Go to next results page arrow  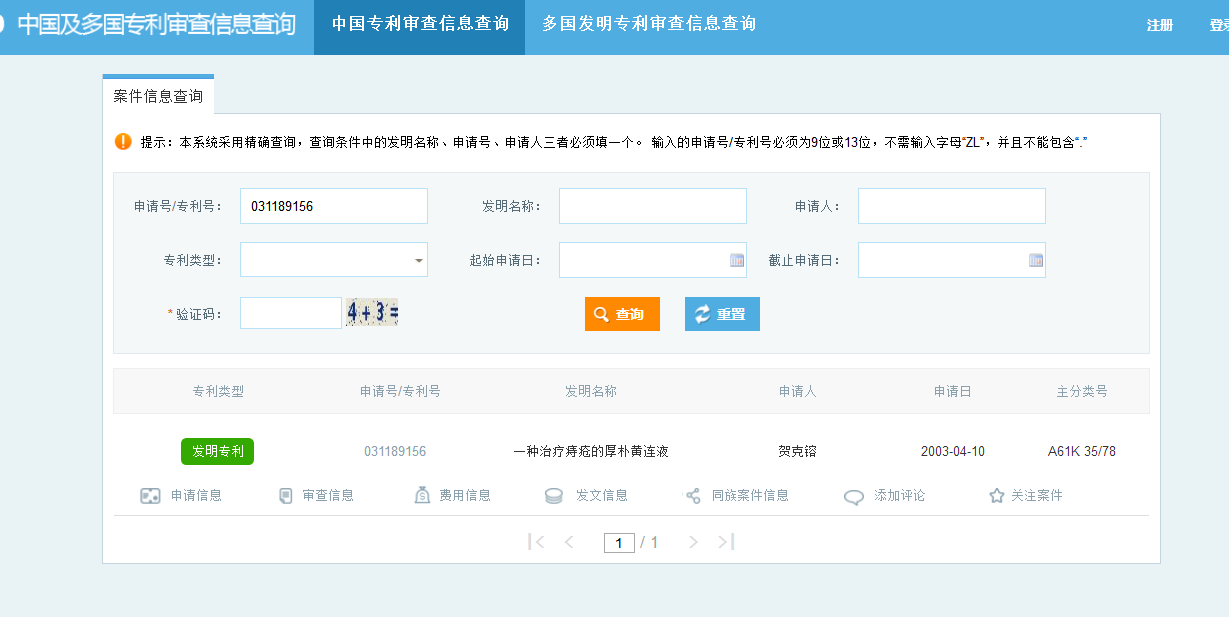(693, 542)
